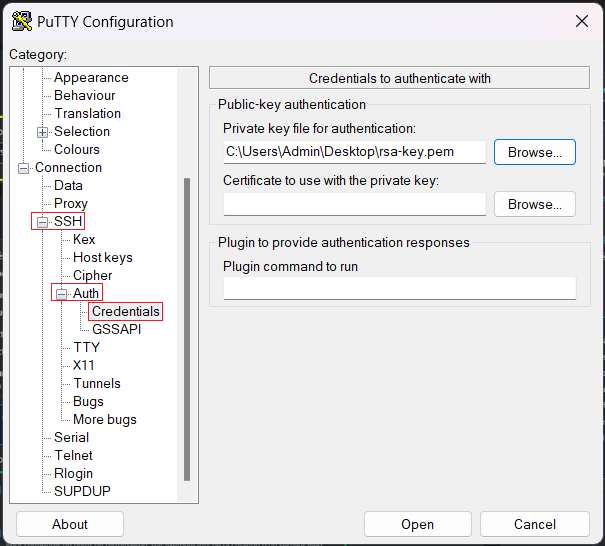Select the Selection category label
Image resolution: width=605 pixels, height=546 pixels.
tap(82, 132)
